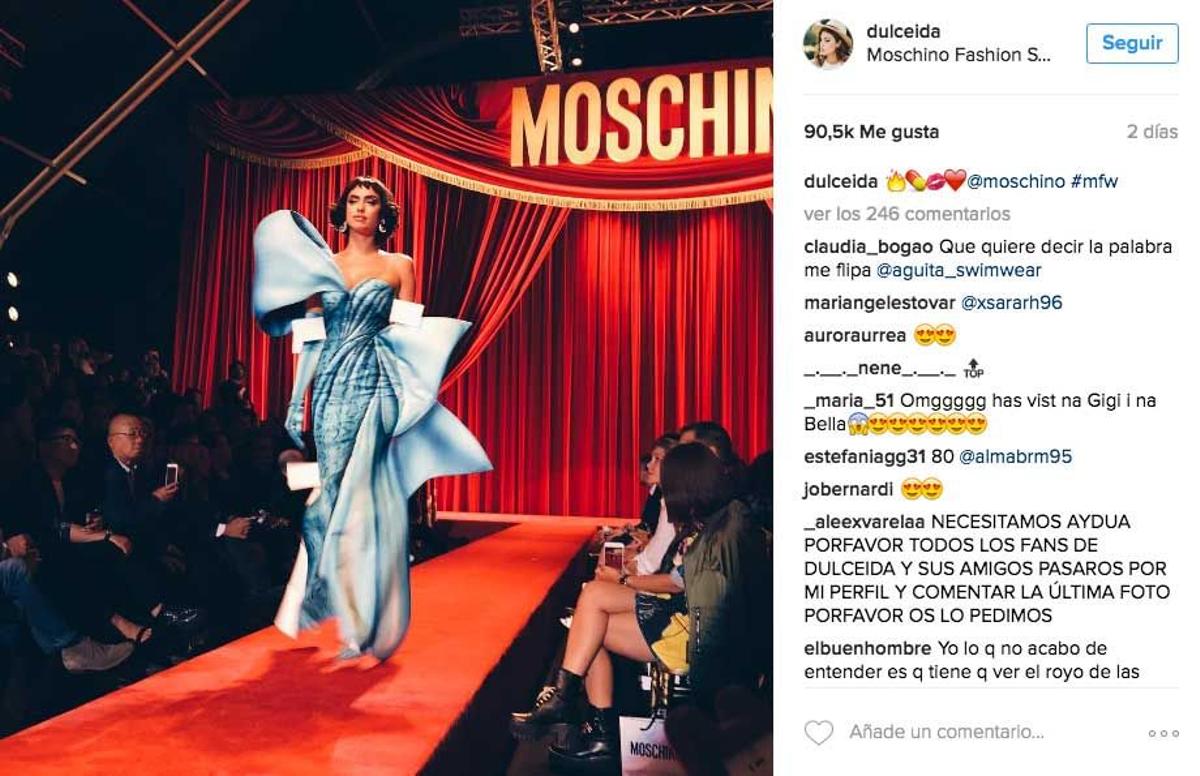Screen dimensions: 1200x776
Task: Open aurorаurrea commenter profile
Action: pyautogui.click(x=856, y=336)
